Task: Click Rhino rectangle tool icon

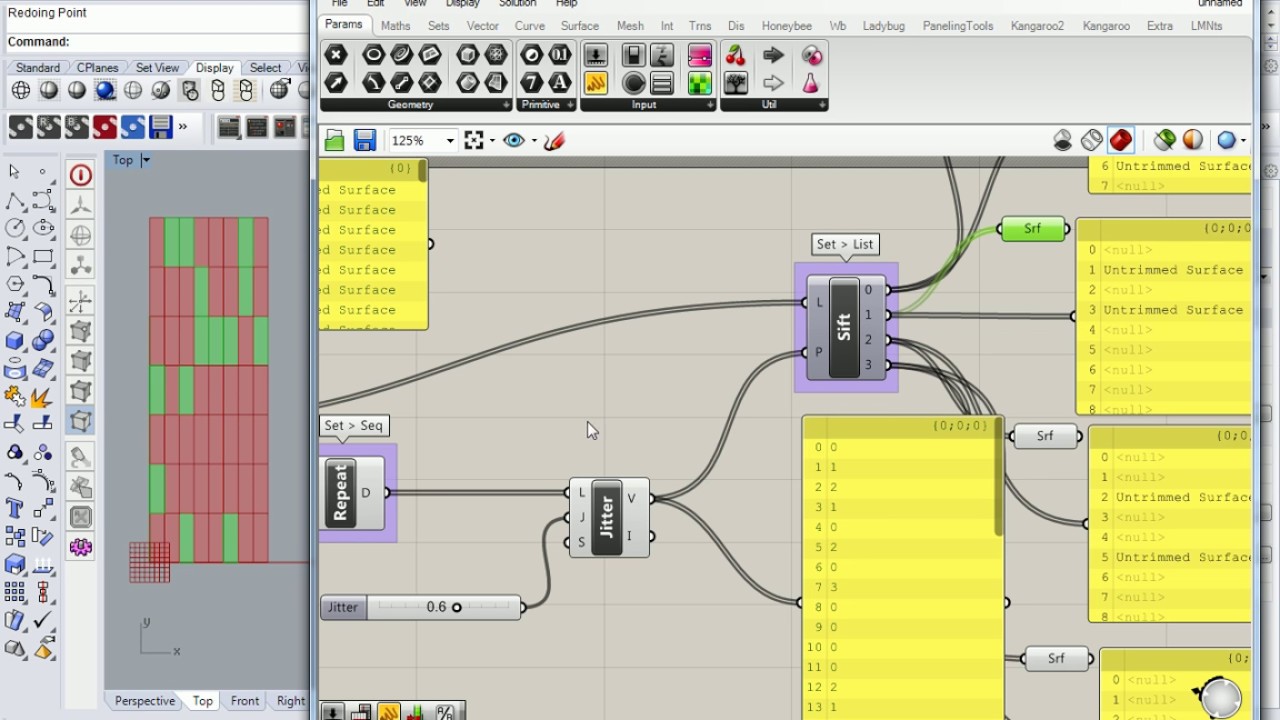Action: [42, 257]
